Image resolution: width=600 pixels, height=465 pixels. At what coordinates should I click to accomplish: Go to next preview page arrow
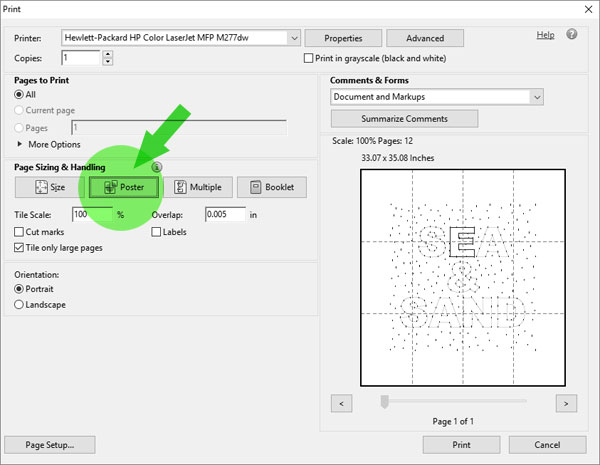coord(566,403)
